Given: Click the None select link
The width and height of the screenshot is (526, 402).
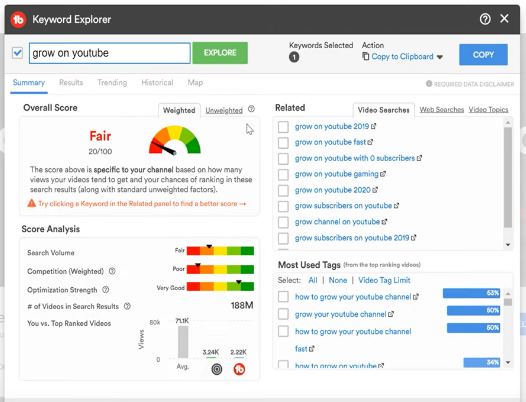Looking at the screenshot, I should click(338, 280).
